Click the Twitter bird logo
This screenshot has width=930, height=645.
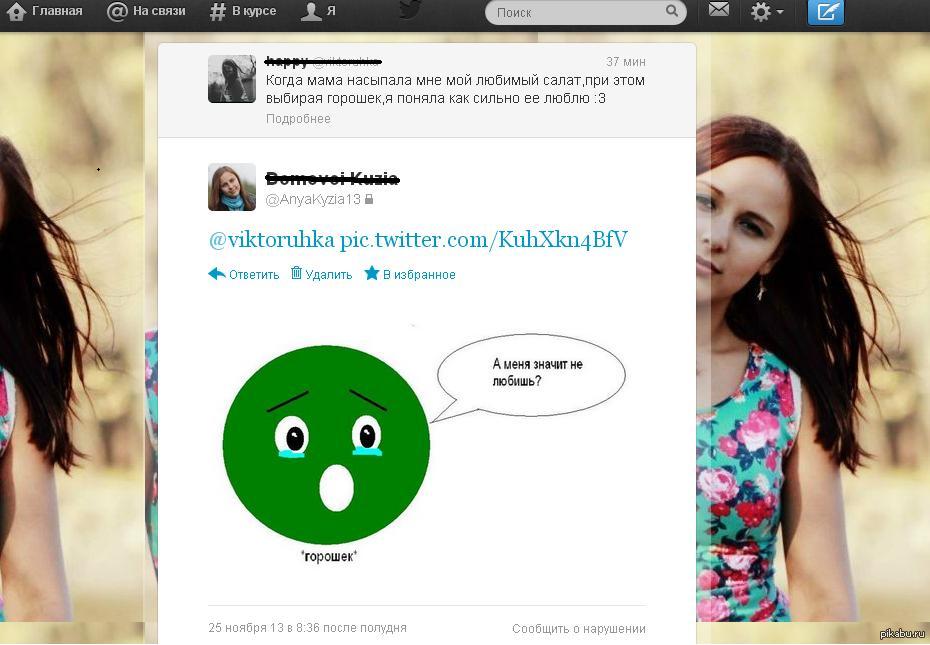pos(410,9)
